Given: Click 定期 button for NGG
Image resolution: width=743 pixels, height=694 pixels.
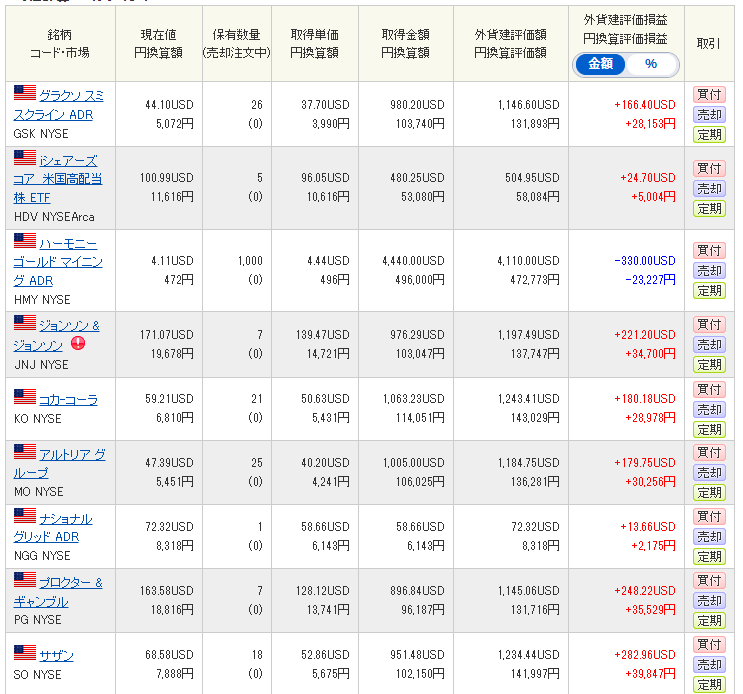Looking at the screenshot, I should [x=709, y=557].
